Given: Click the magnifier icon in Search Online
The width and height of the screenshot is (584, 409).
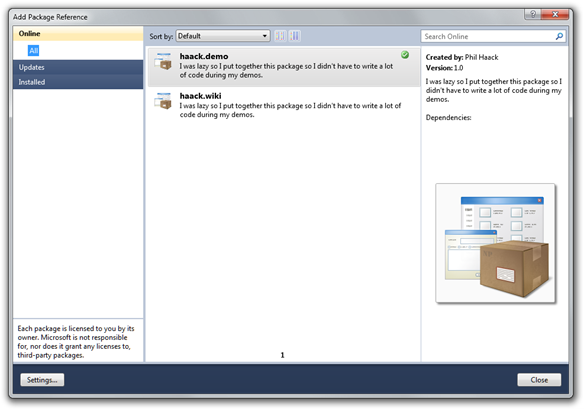Looking at the screenshot, I should (x=559, y=36).
